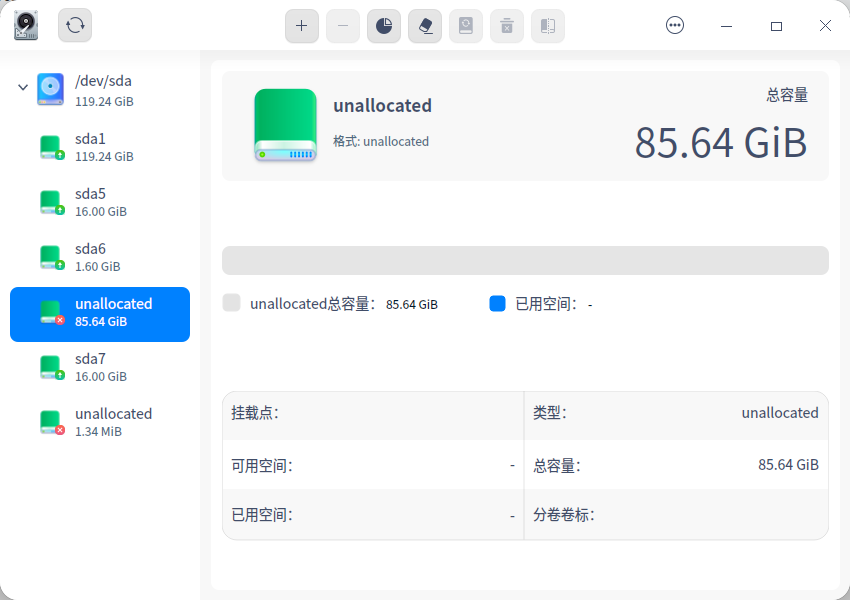Click the green unallocated partition badge icon
Image resolution: width=850 pixels, height=600 pixels.
coord(287,124)
